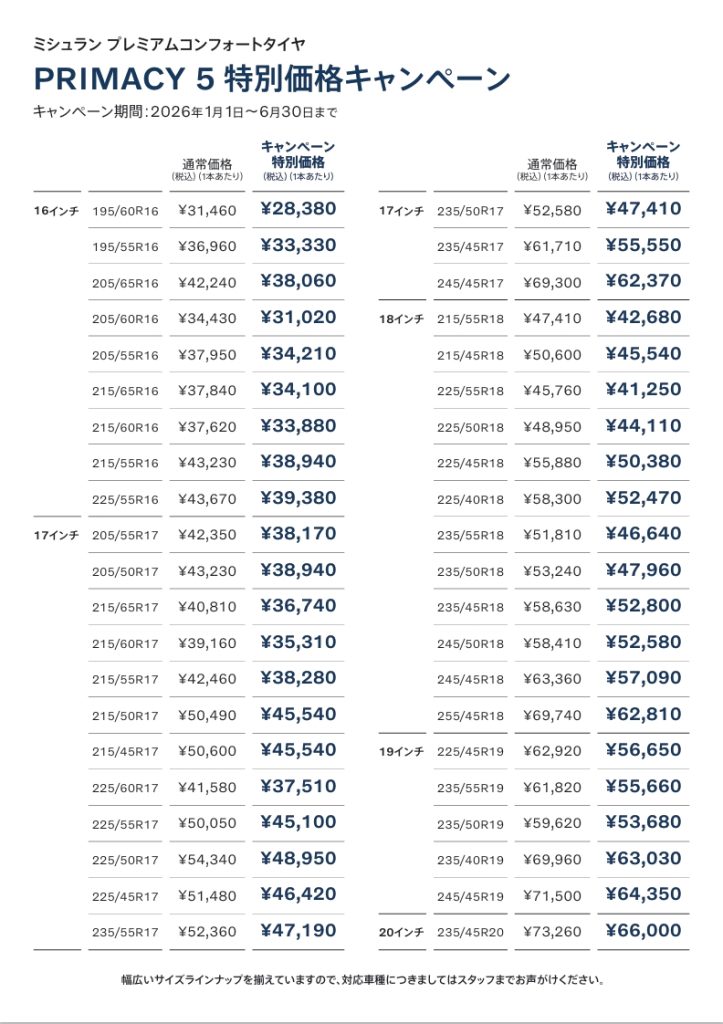Click the regular price ¥69,740

[x=552, y=716]
